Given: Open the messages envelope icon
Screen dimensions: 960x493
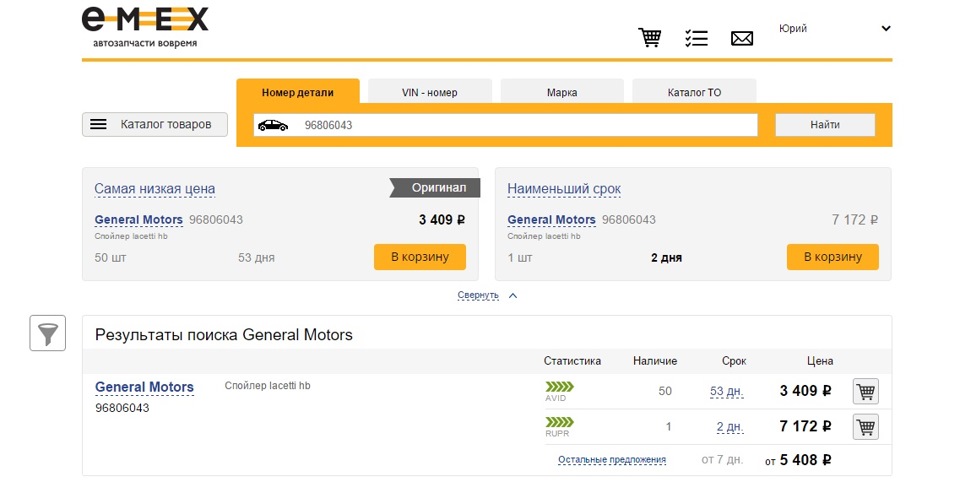Looking at the screenshot, I should coord(741,39).
